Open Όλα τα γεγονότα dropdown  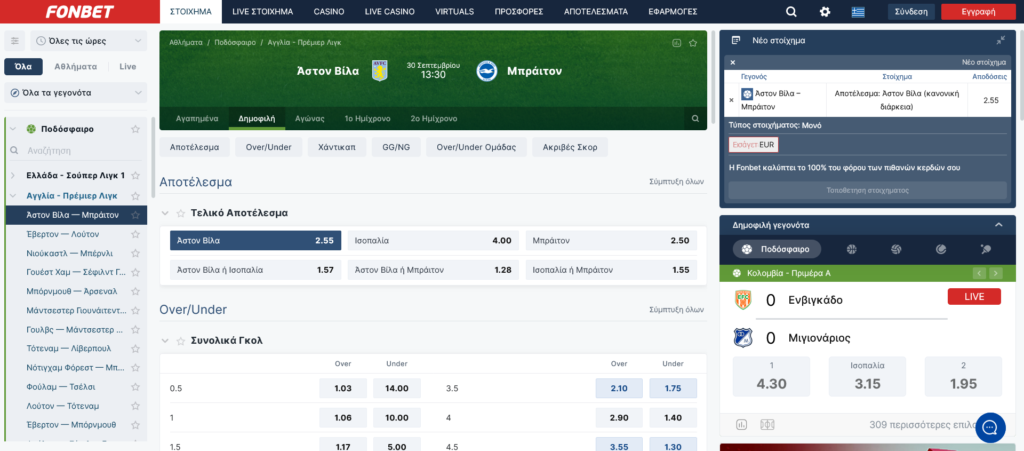[x=76, y=93]
